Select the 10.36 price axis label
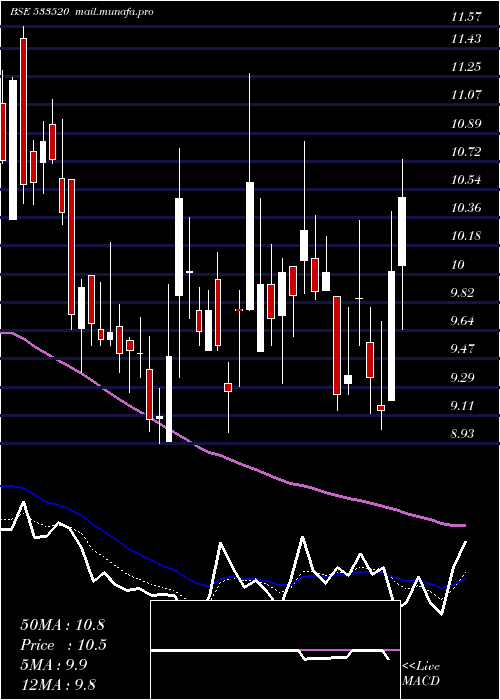 pos(466,208)
